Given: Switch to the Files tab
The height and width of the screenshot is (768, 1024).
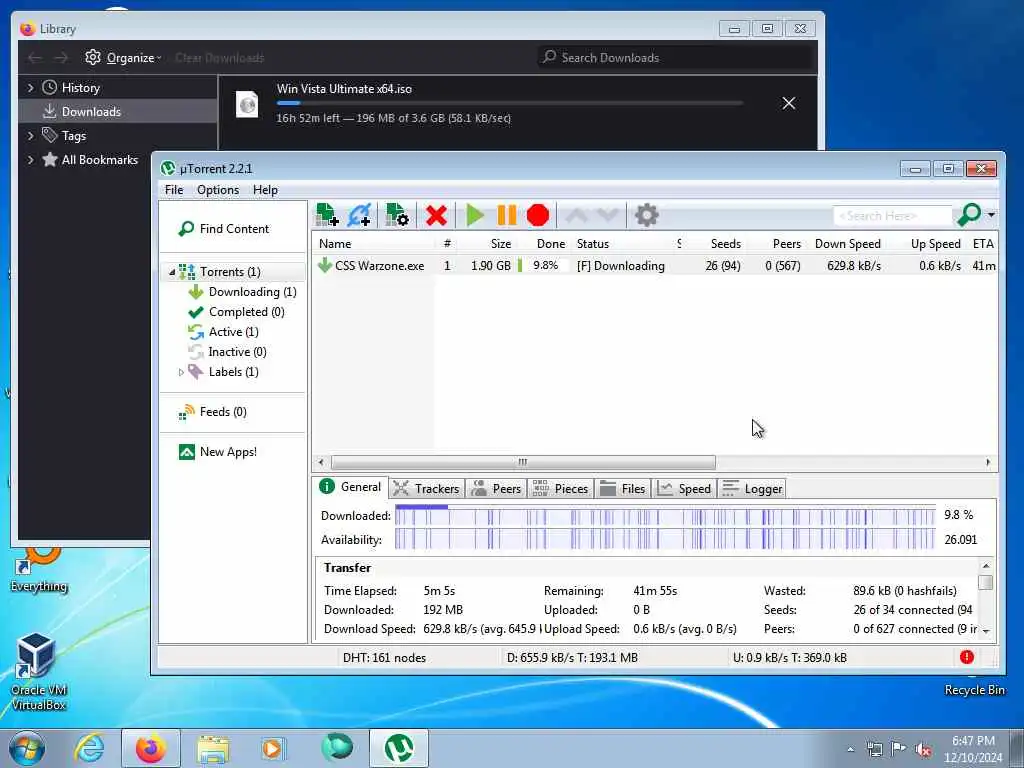Looking at the screenshot, I should tap(622, 488).
